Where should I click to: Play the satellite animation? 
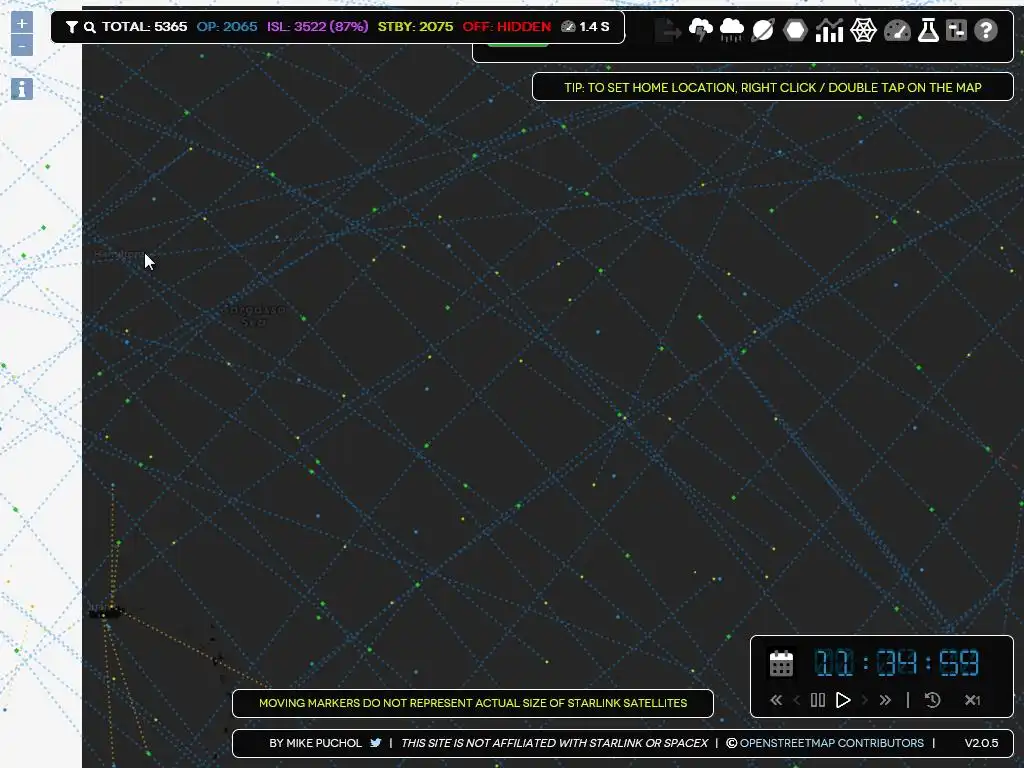pyautogui.click(x=843, y=700)
